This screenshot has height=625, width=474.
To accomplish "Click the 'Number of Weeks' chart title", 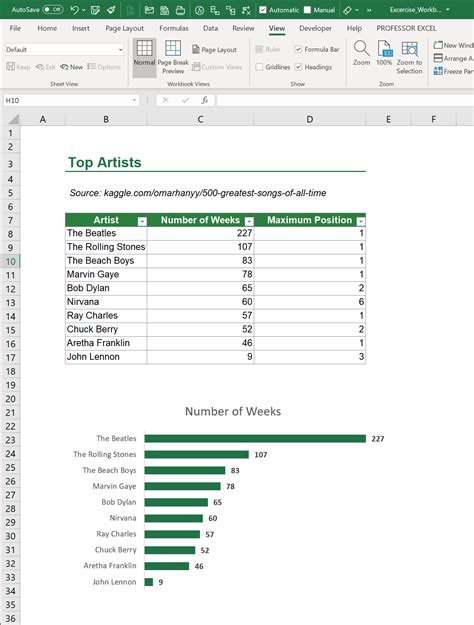I will [233, 411].
